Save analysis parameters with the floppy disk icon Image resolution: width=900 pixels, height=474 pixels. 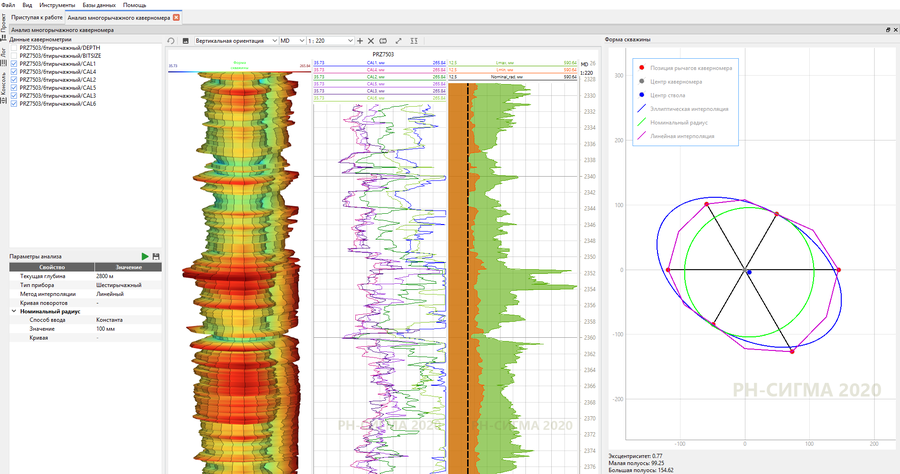point(156,257)
